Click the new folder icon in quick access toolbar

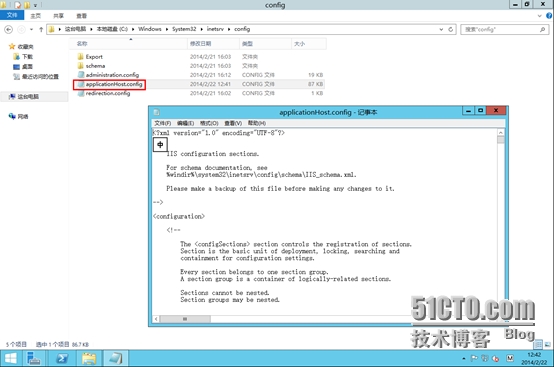27,5
